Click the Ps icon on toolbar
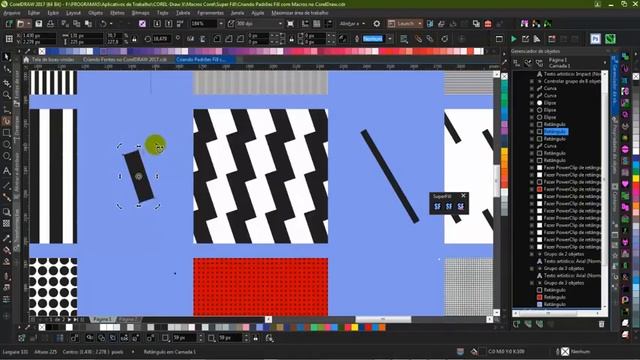The width and height of the screenshot is (640, 360). [595, 39]
